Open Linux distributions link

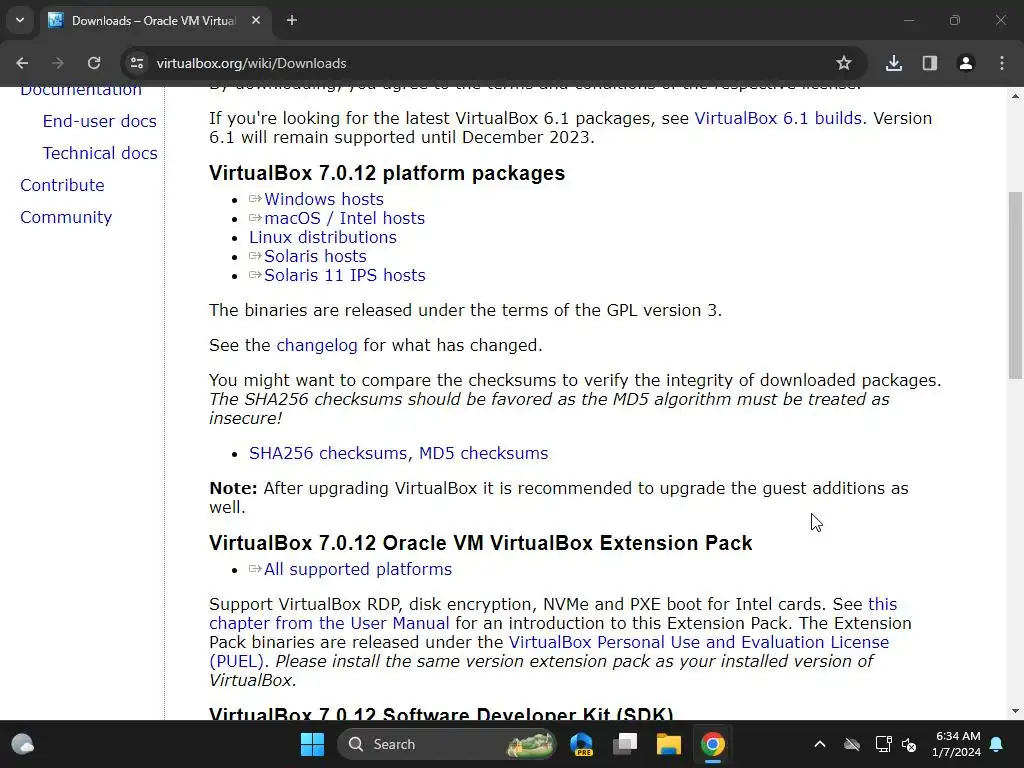(x=323, y=237)
